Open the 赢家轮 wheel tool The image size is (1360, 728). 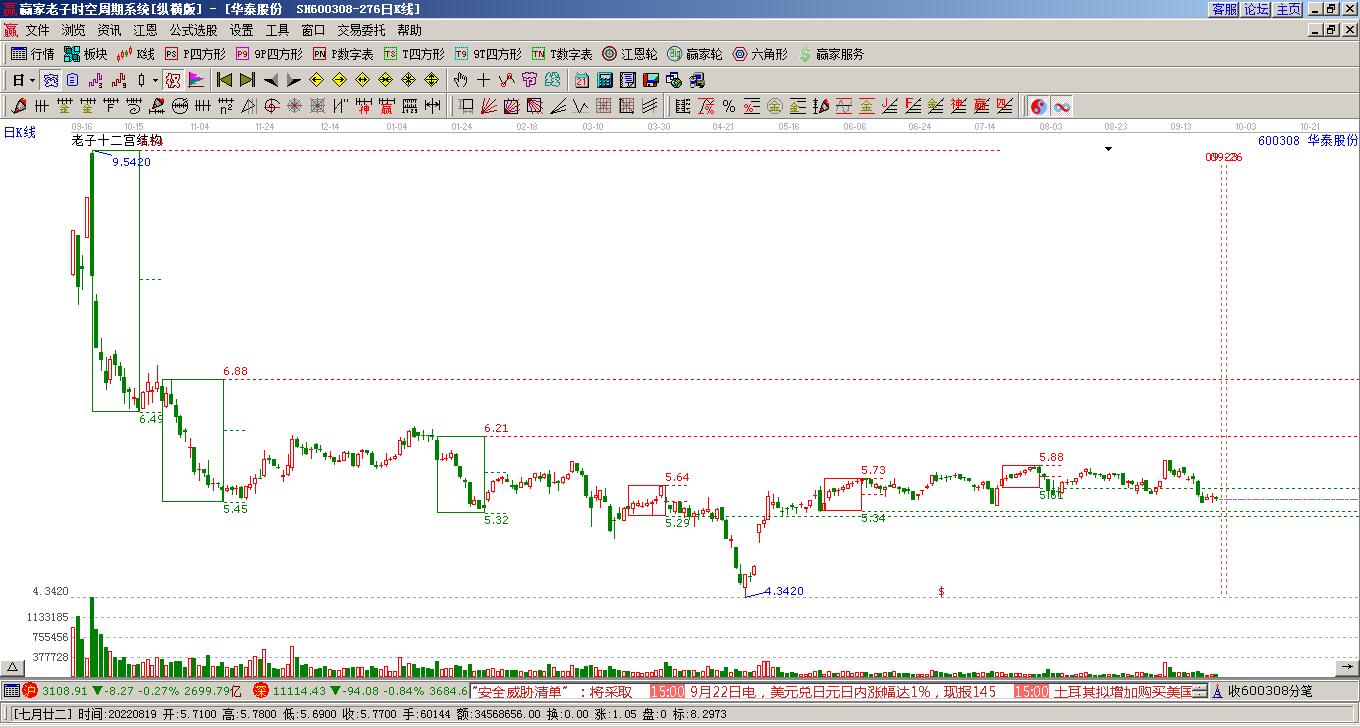click(695, 54)
